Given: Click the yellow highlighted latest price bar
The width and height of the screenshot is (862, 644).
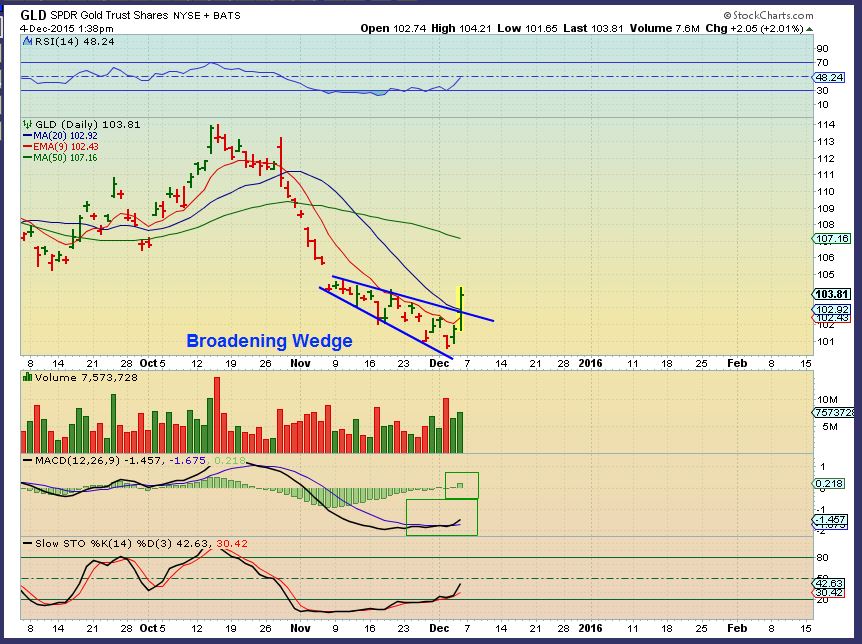Looking at the screenshot, I should [461, 309].
